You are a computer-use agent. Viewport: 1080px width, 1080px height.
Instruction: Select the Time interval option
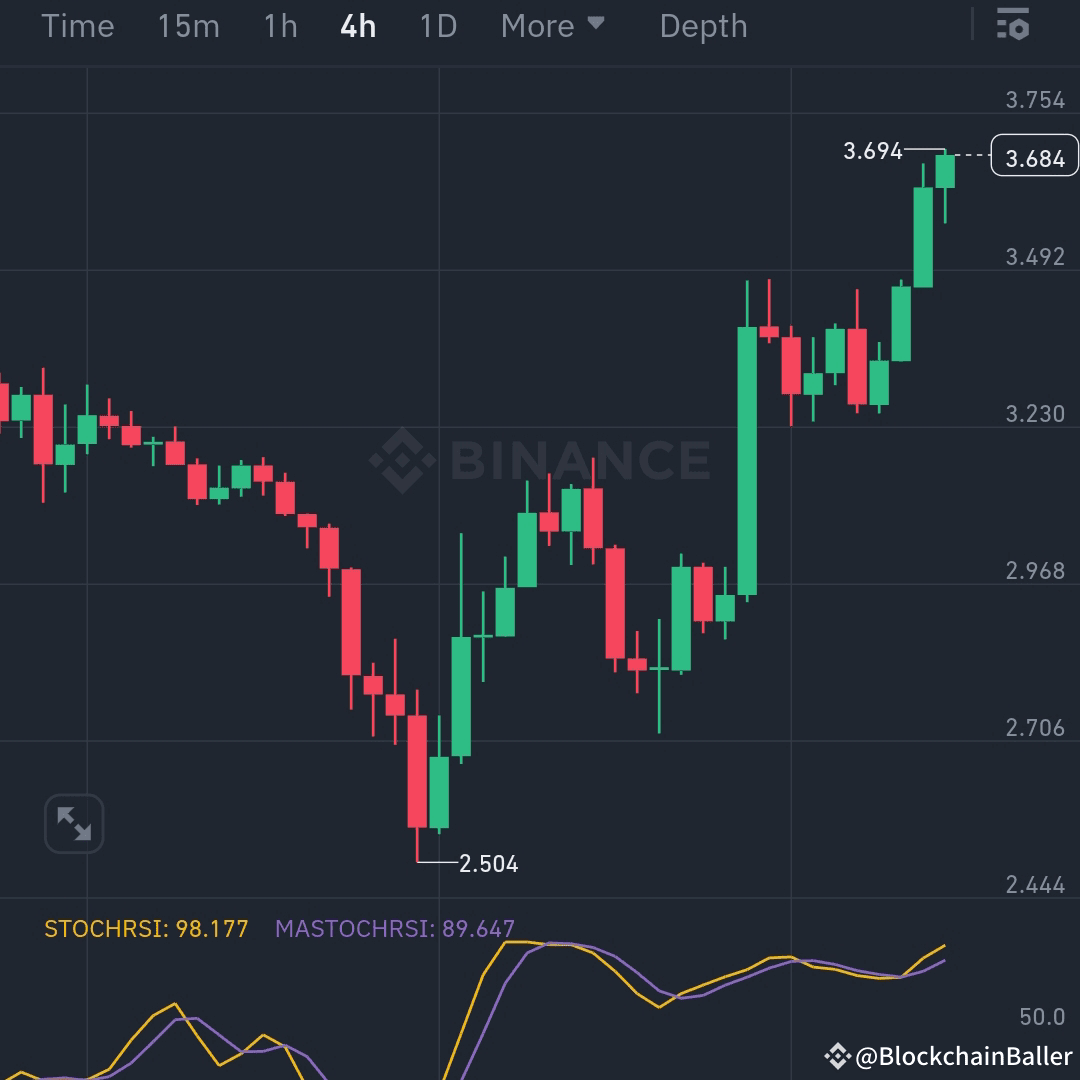(78, 26)
